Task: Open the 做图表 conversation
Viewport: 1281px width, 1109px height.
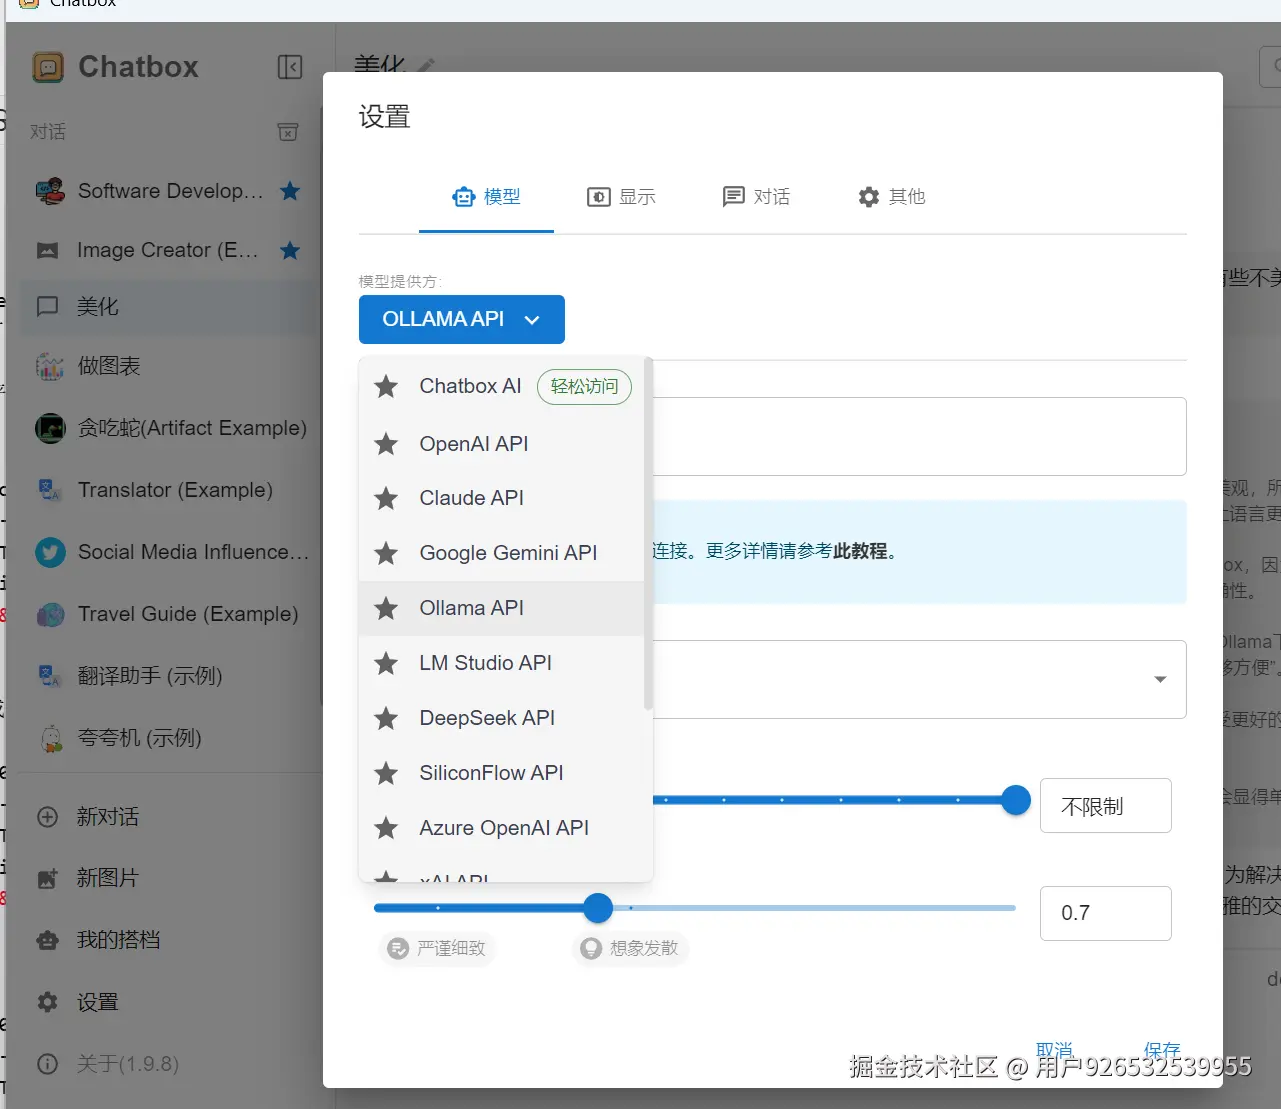Action: pyautogui.click(x=168, y=366)
